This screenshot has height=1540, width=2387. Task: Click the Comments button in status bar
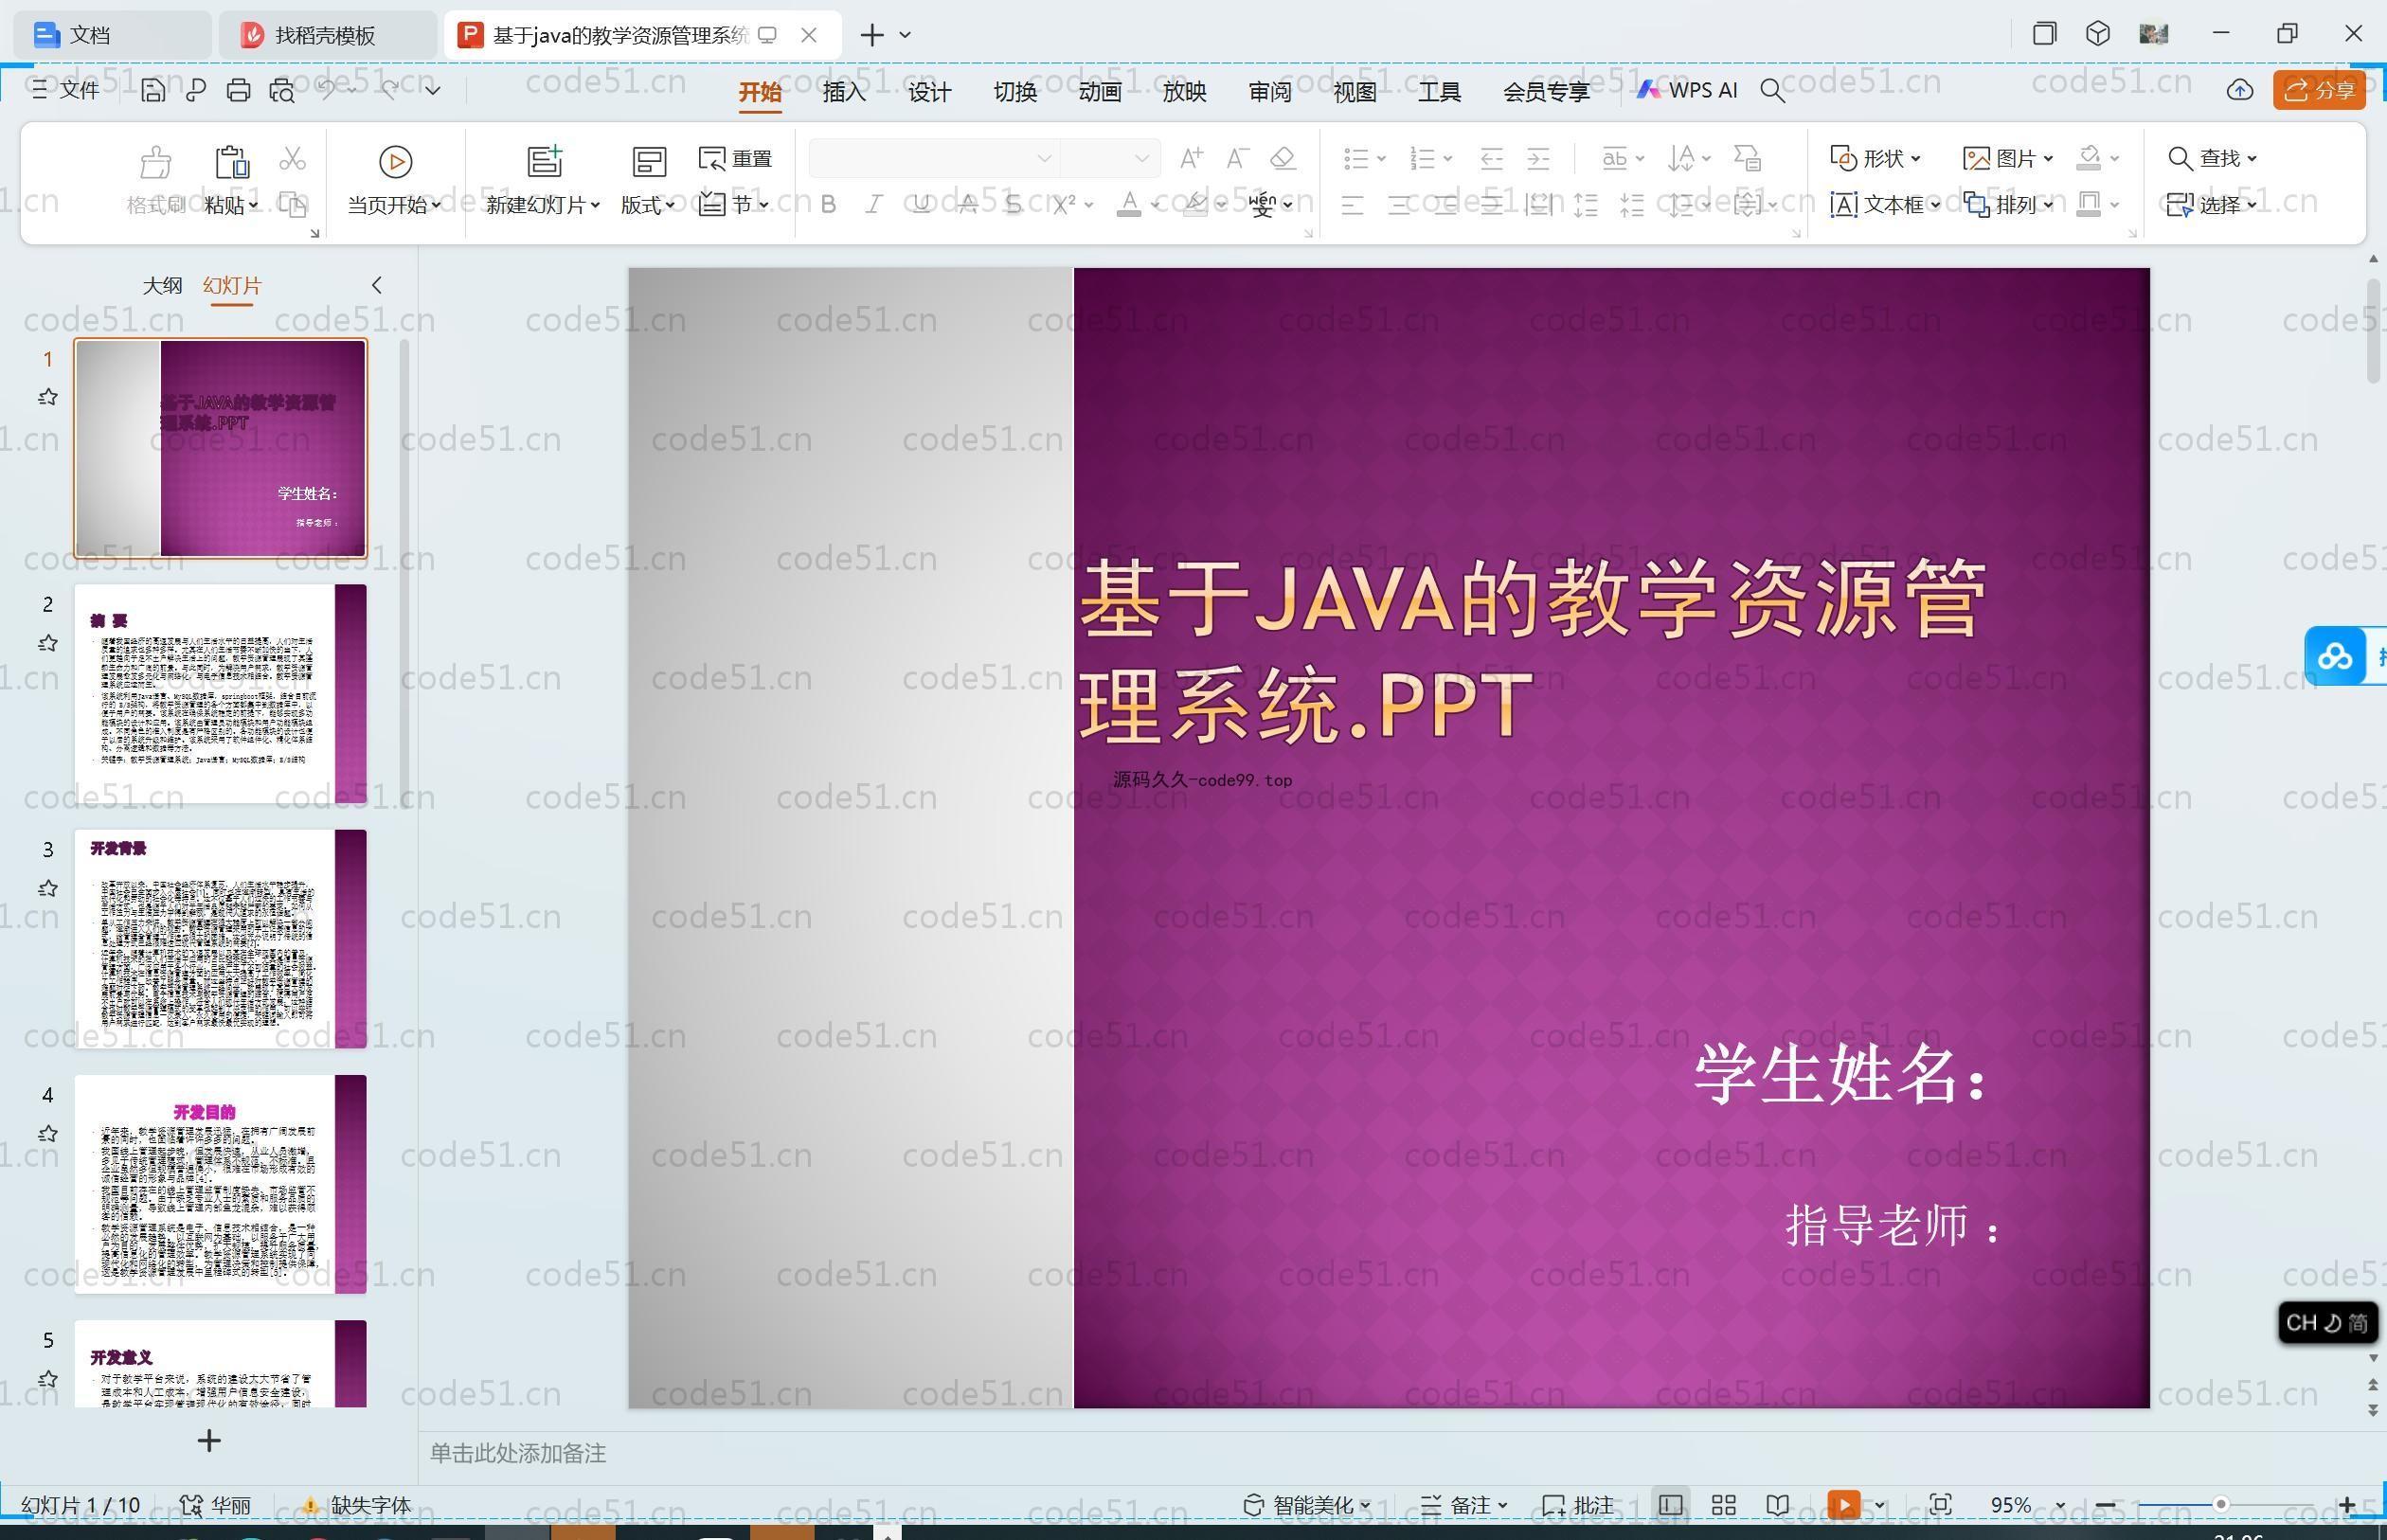point(1578,1505)
